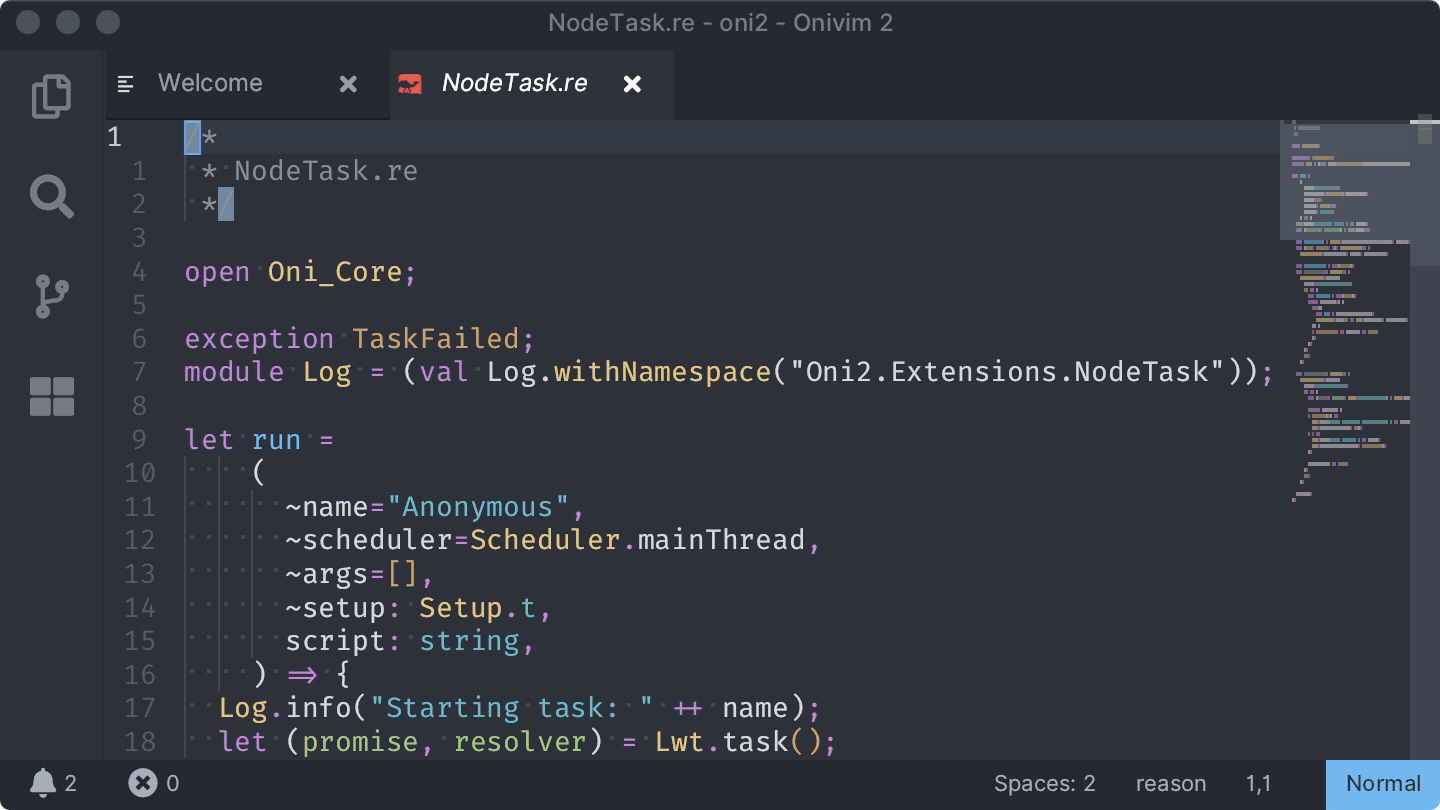1440x810 pixels.
Task: Click the Spaces: 2 indentation setting
Action: pyautogui.click(x=1044, y=783)
